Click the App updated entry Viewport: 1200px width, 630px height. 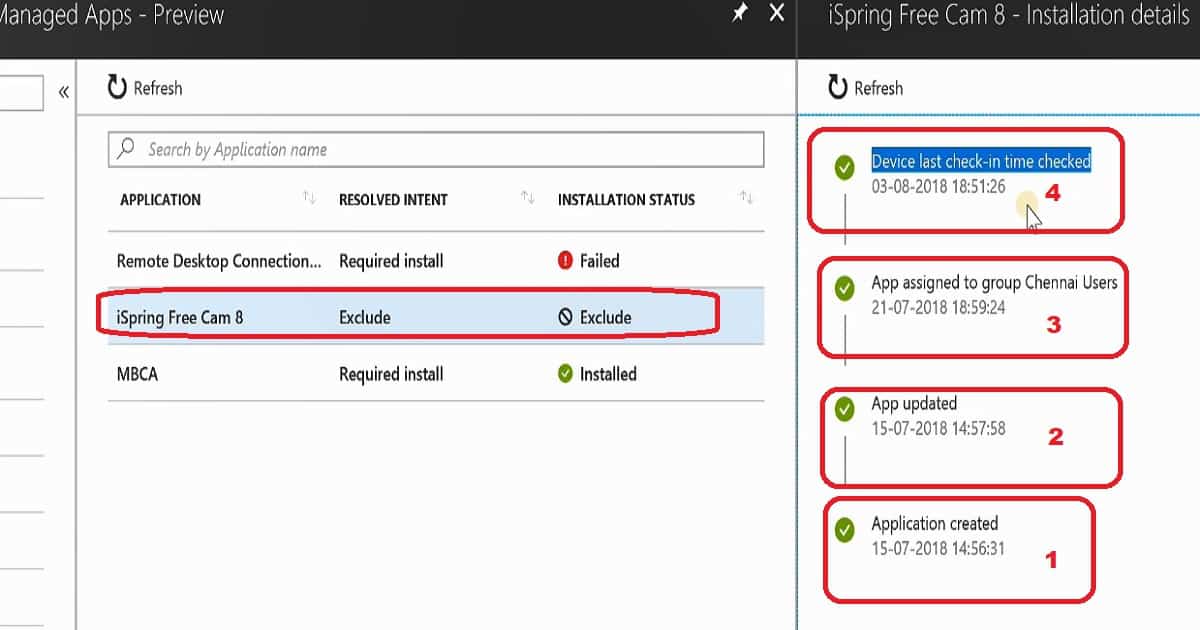pos(914,404)
